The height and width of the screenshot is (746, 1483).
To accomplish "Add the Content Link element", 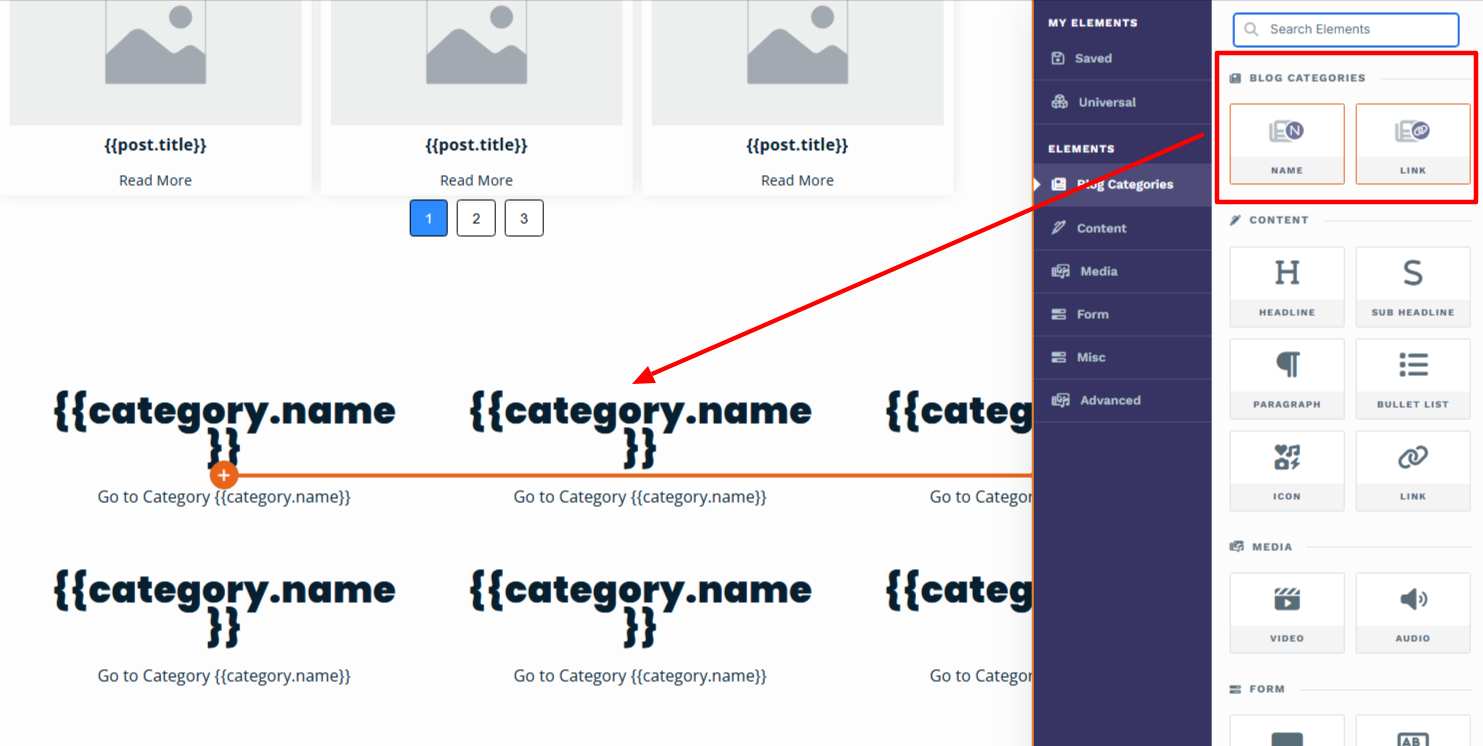I will pos(1413,471).
